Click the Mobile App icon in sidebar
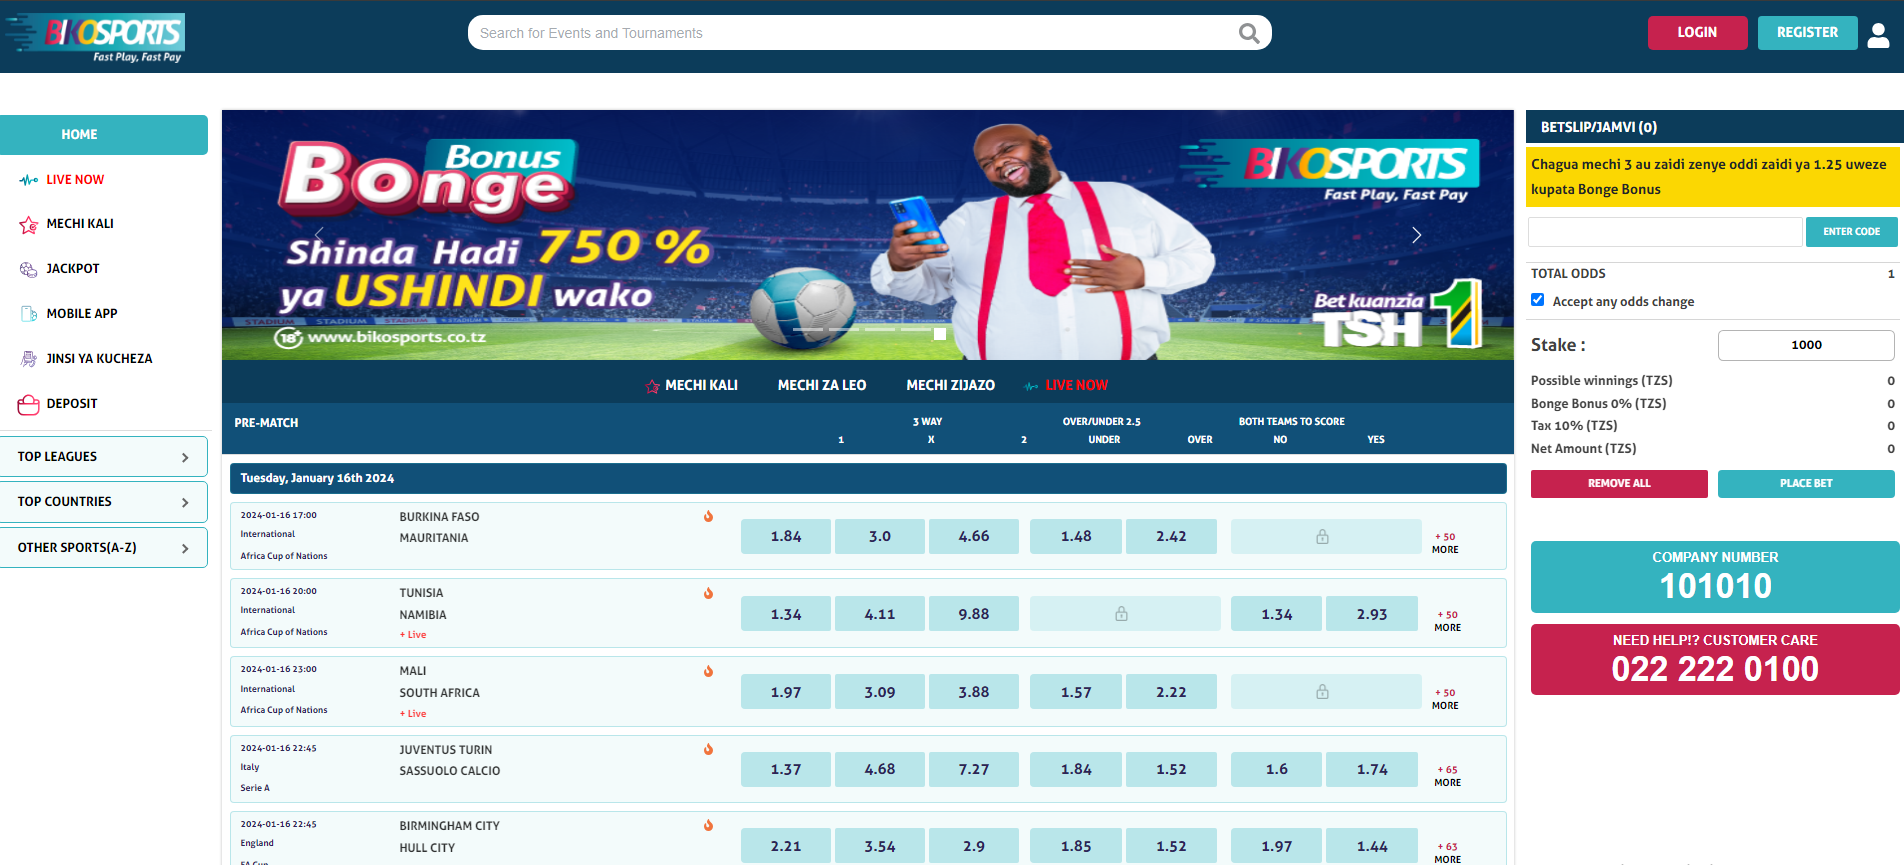 click(28, 314)
